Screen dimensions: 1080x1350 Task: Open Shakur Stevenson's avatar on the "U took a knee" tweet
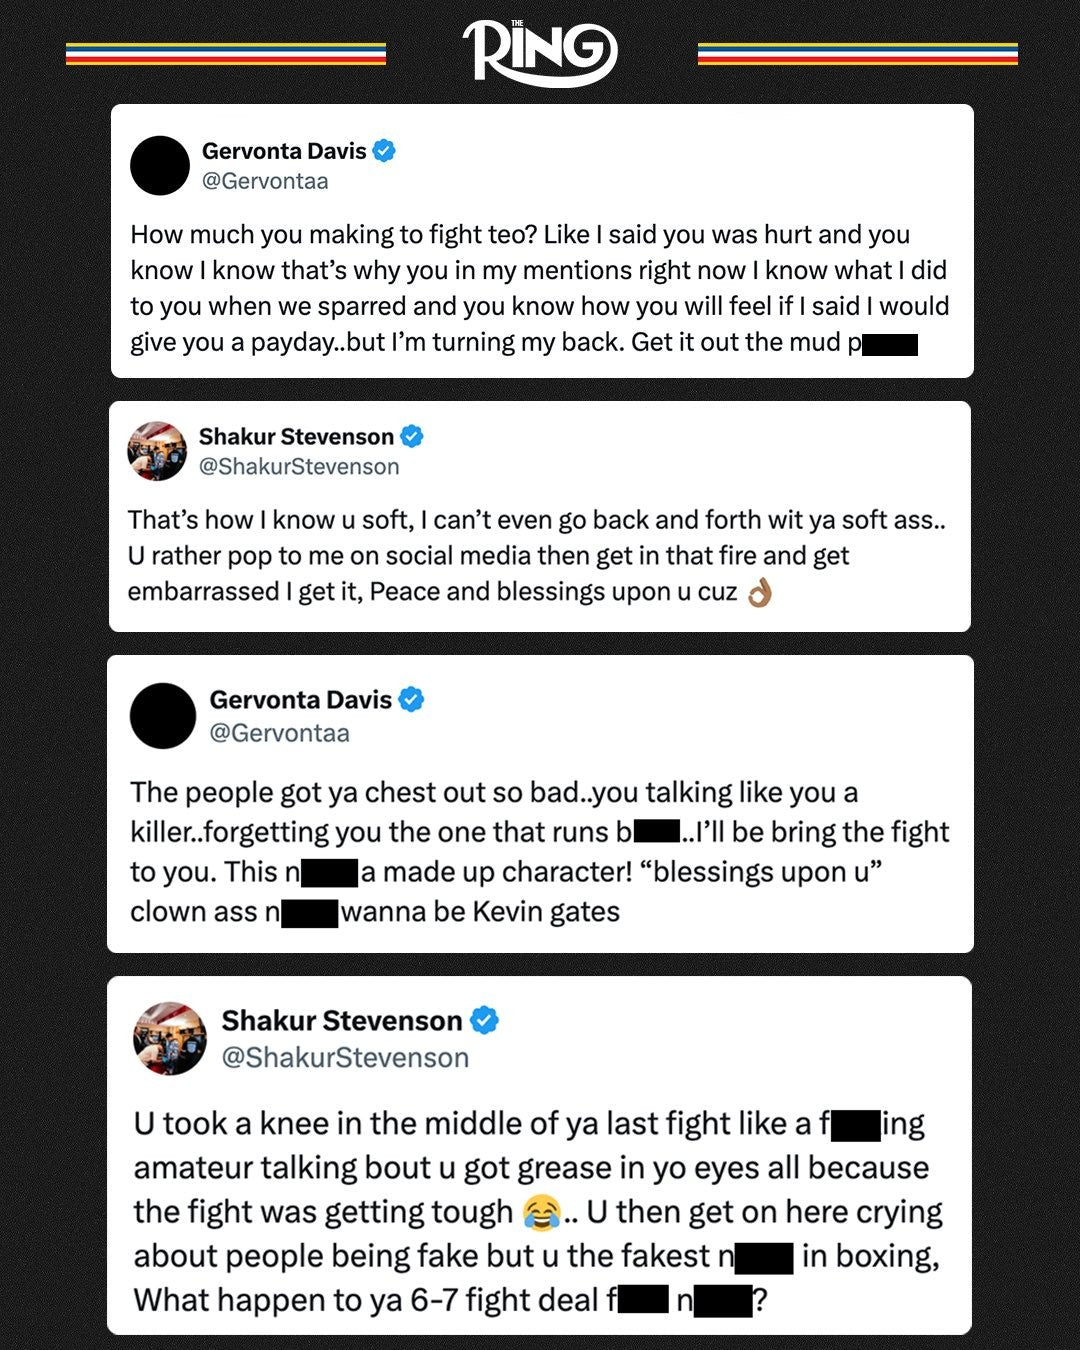click(170, 1038)
